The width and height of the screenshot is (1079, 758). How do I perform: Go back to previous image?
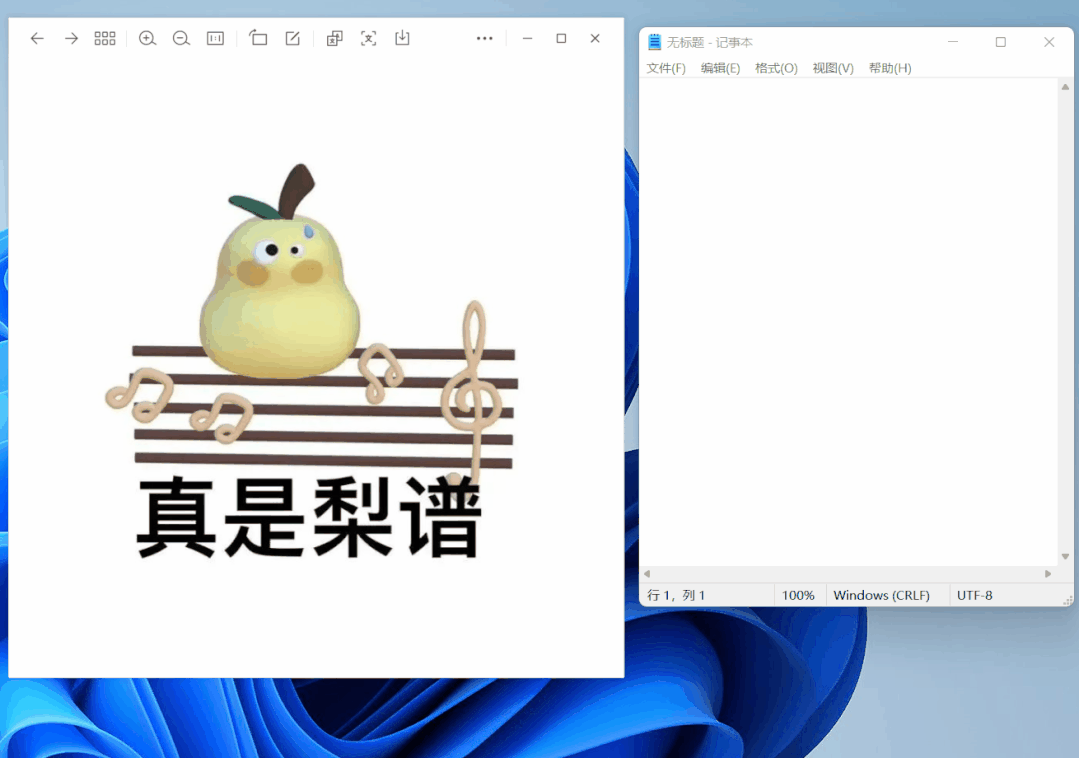[x=37, y=38]
